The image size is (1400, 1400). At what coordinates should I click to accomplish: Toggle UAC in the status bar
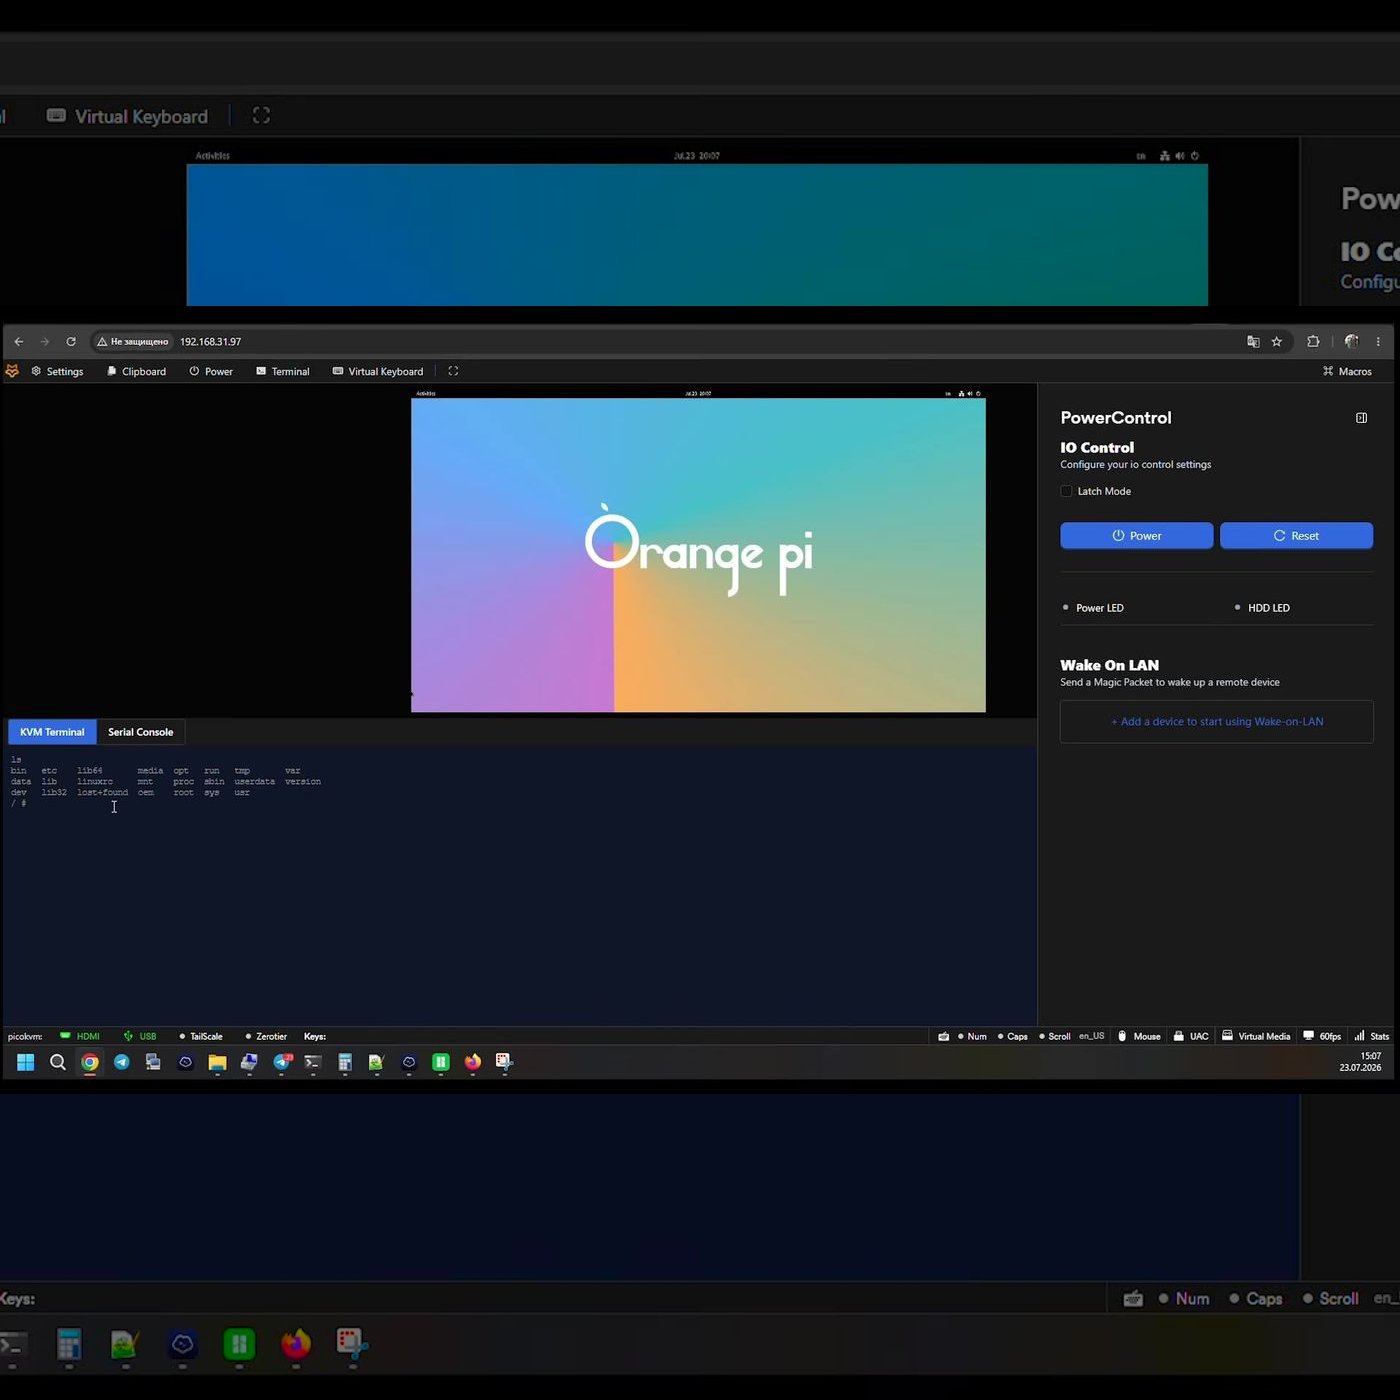pos(1191,1036)
